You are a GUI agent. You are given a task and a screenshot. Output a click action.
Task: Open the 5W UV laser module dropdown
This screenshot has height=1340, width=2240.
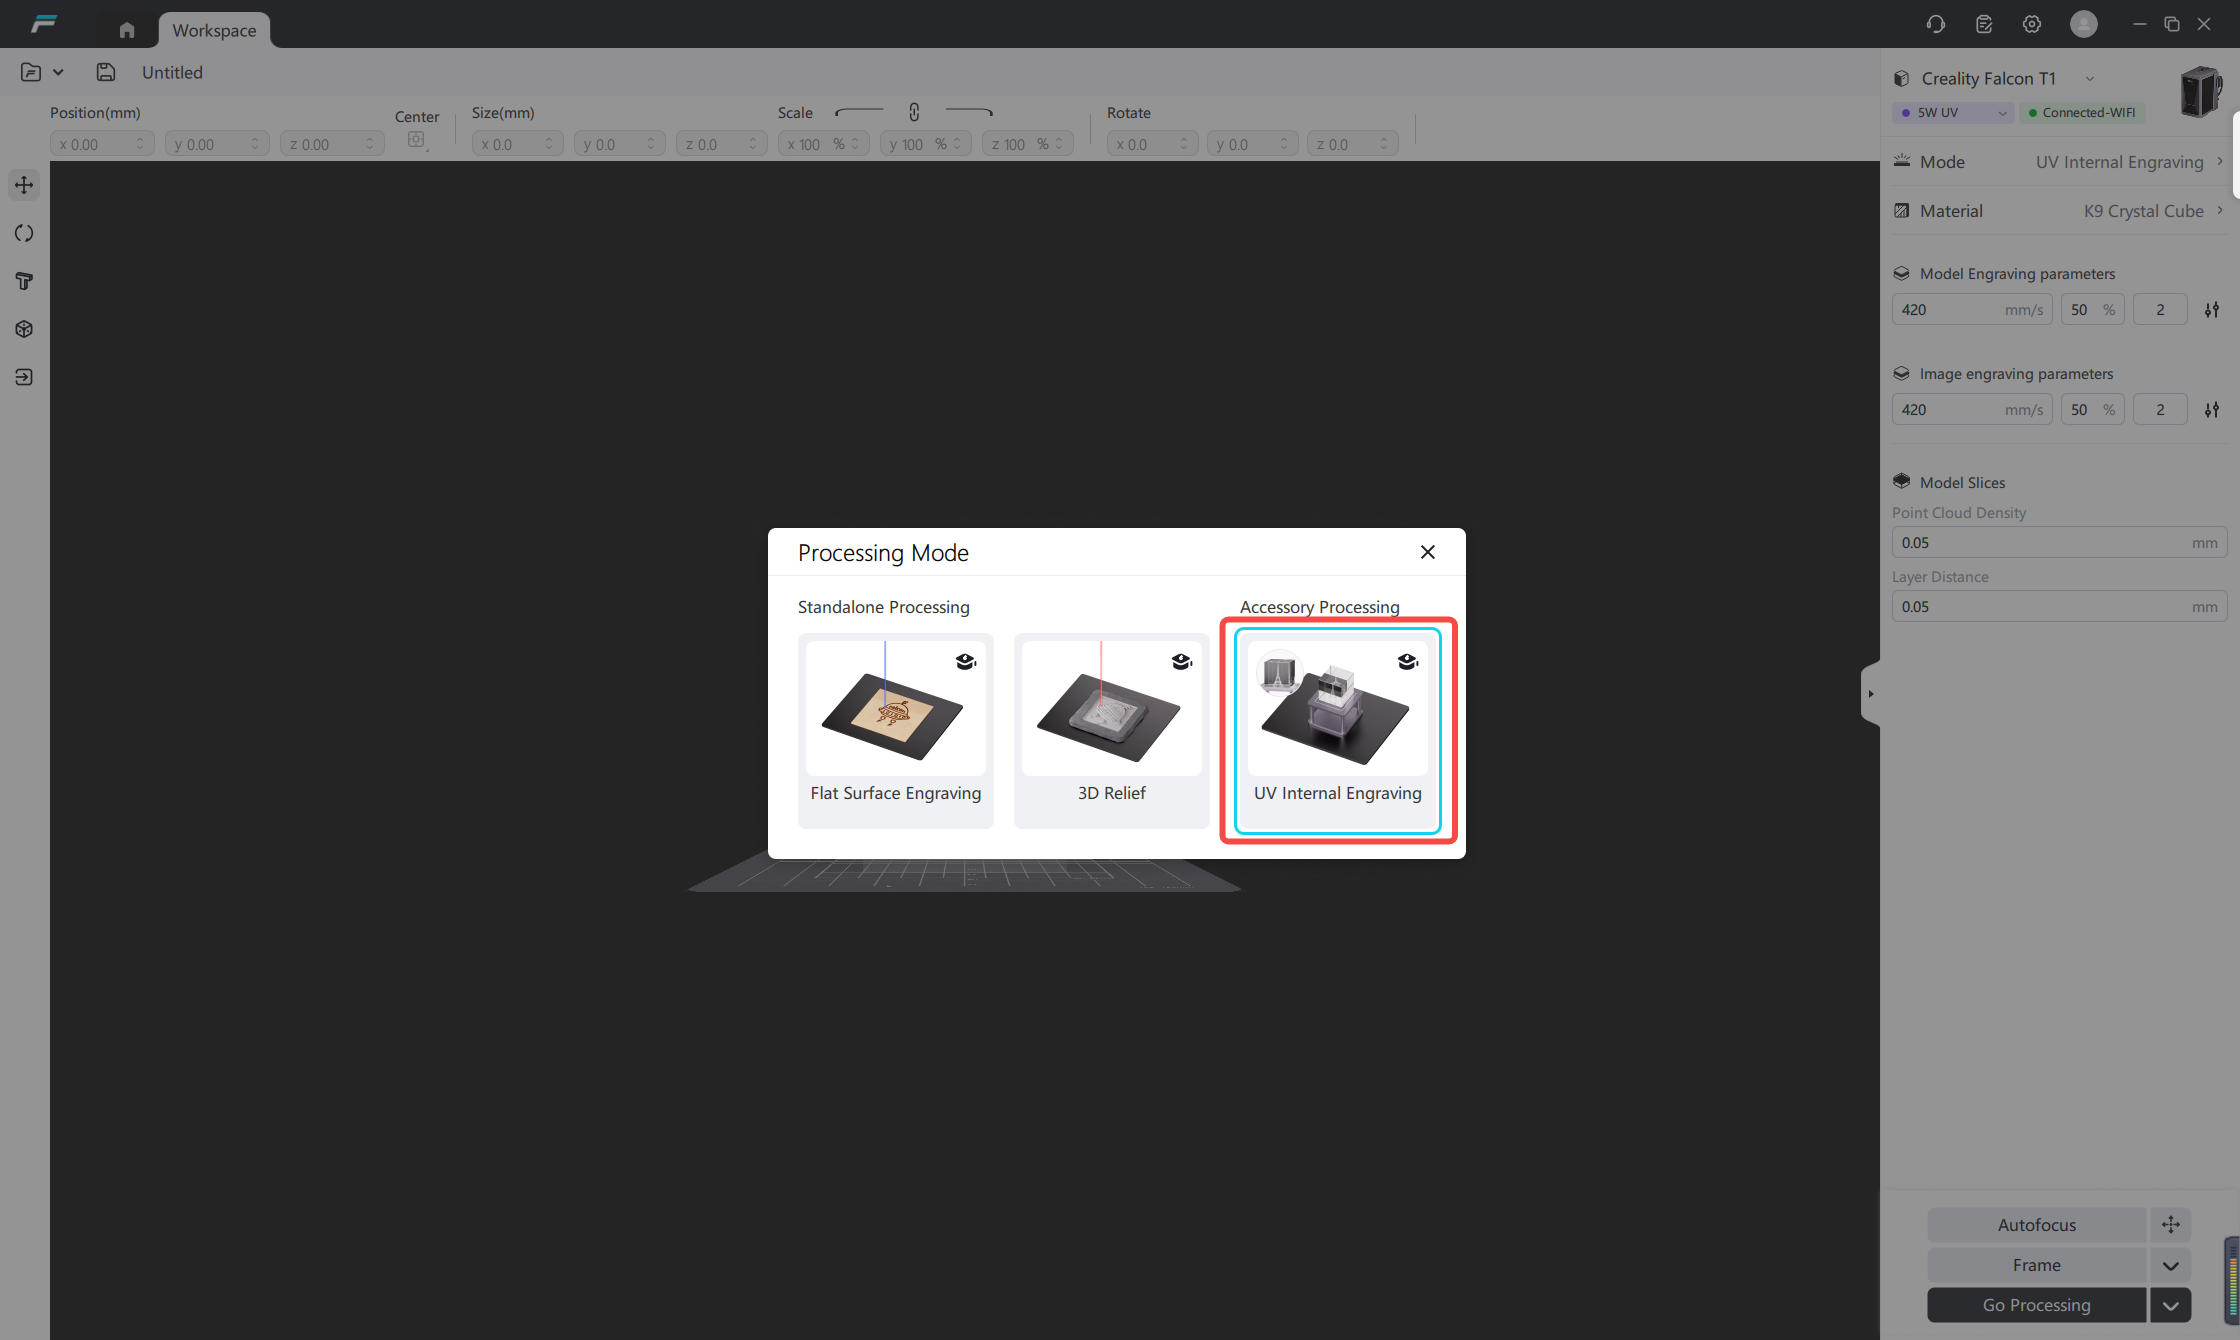(x=1952, y=113)
